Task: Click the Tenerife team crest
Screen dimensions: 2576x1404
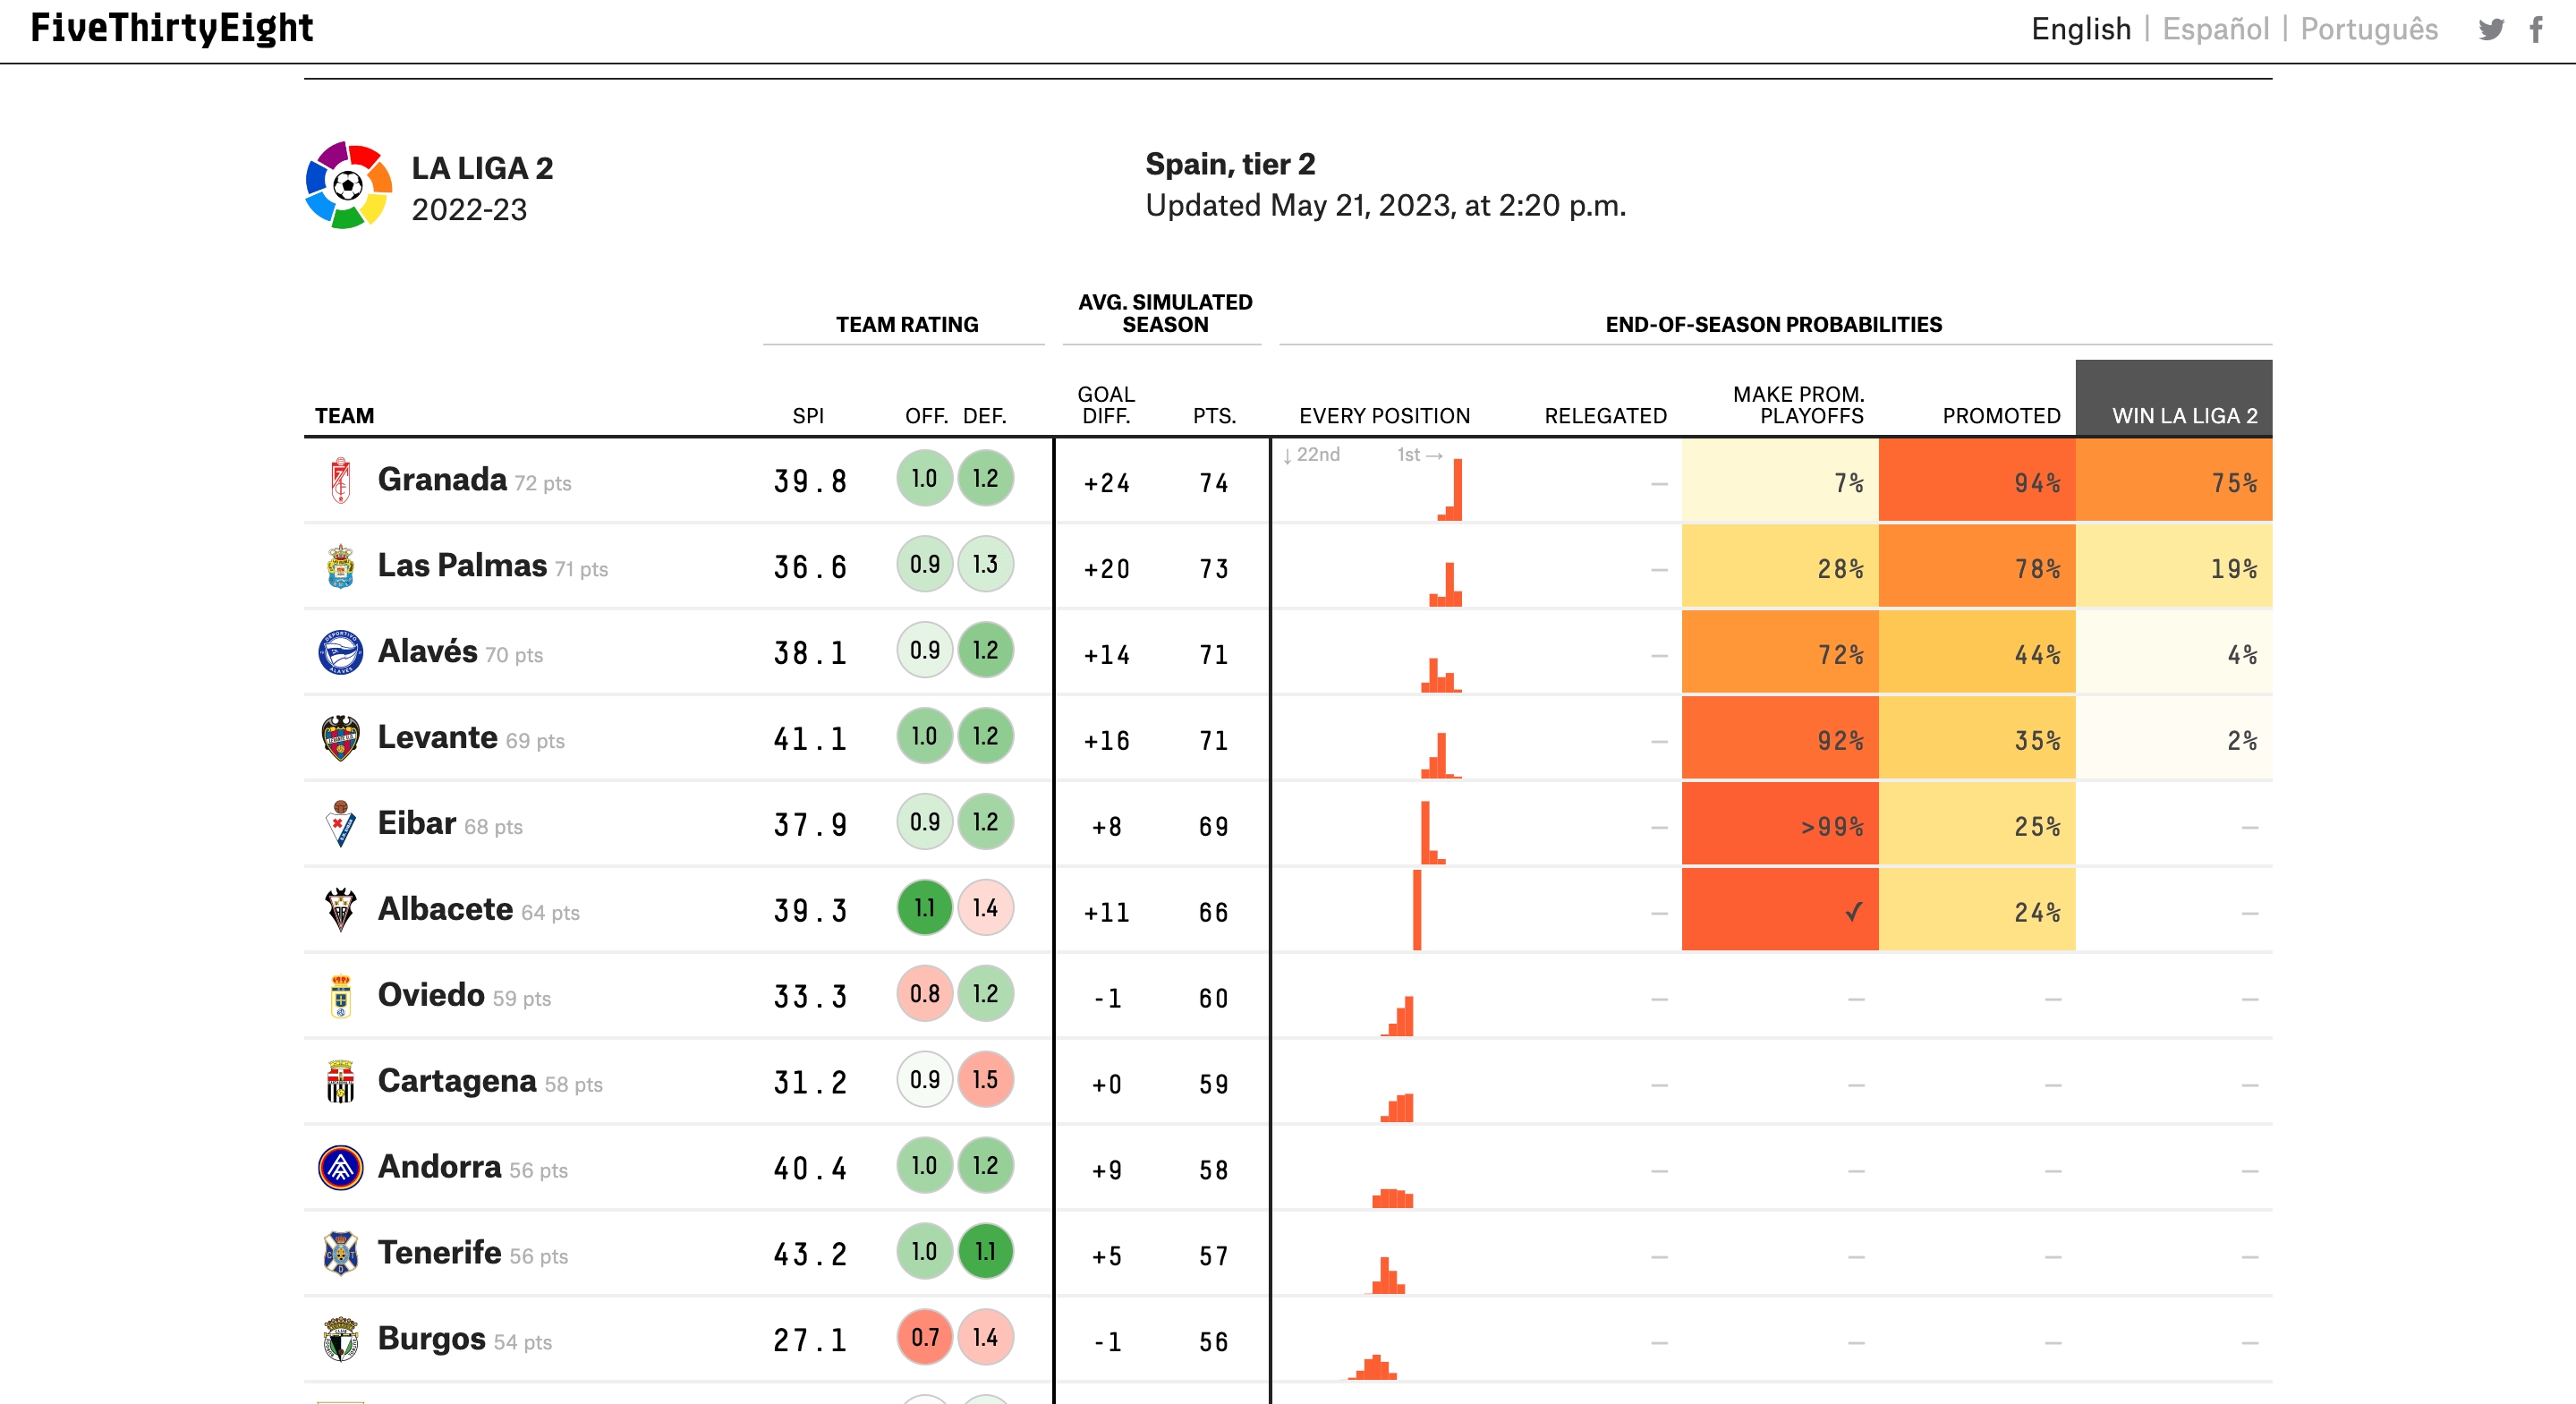Action: point(341,1254)
